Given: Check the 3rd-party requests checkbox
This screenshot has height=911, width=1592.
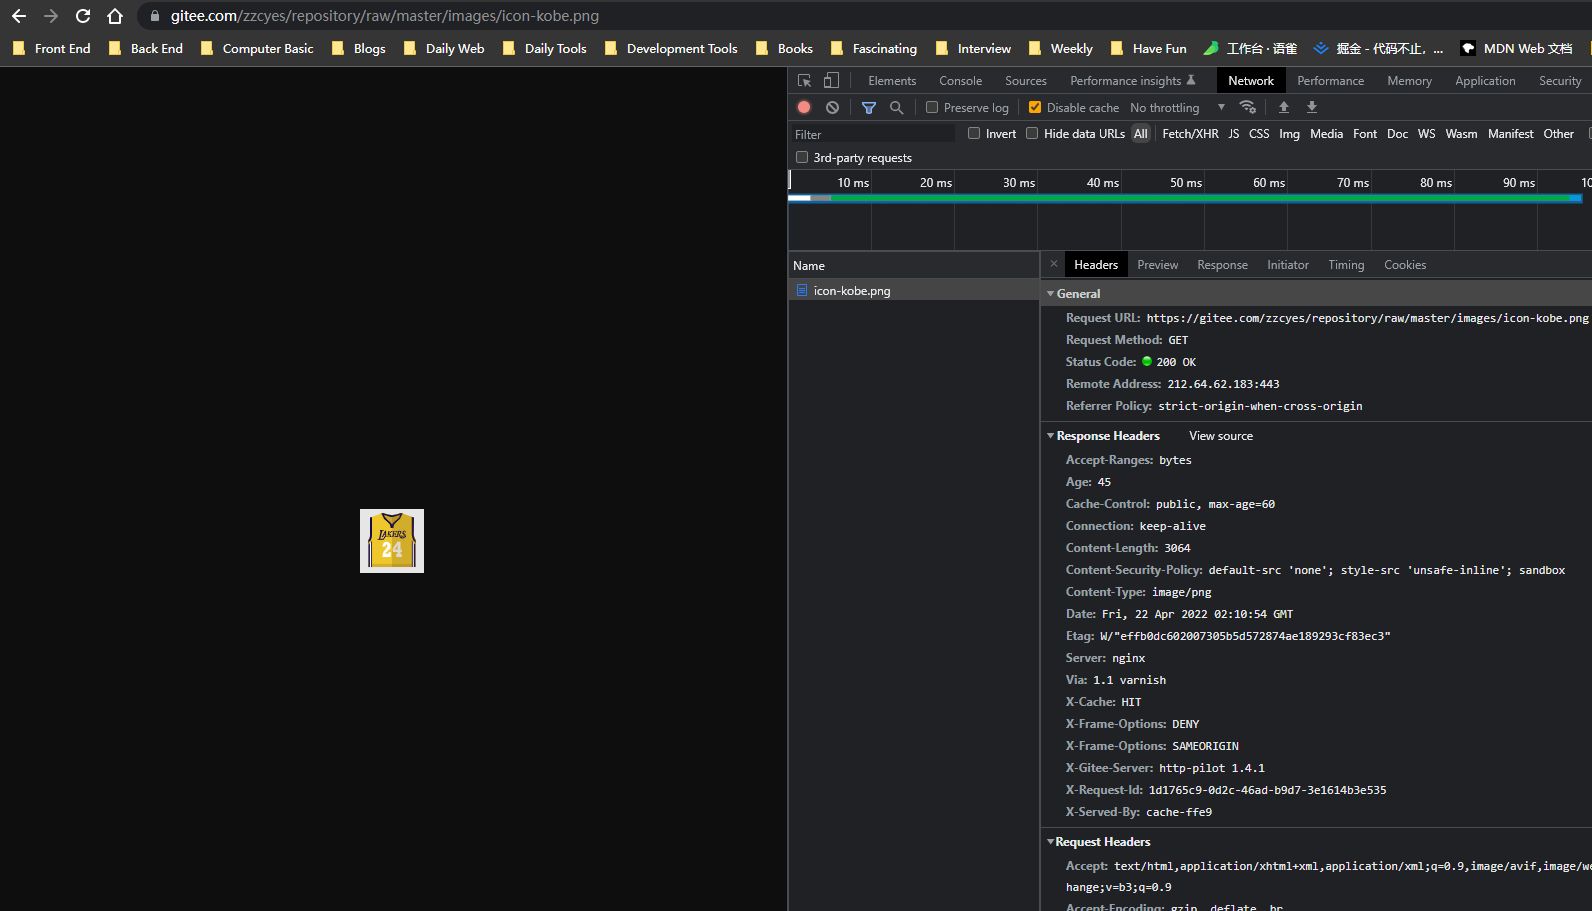Looking at the screenshot, I should click(x=802, y=157).
